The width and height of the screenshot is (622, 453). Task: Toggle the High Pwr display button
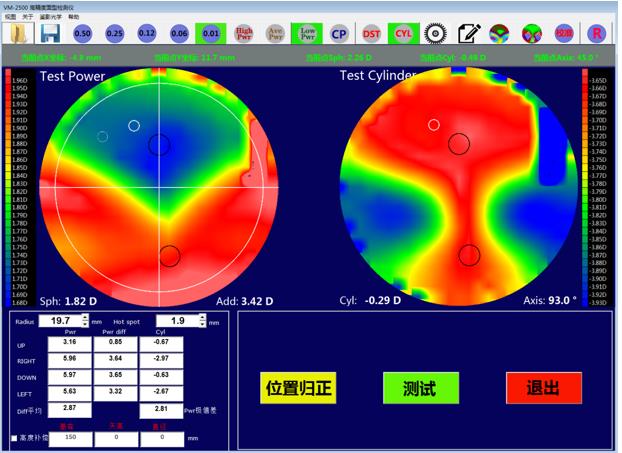point(243,34)
